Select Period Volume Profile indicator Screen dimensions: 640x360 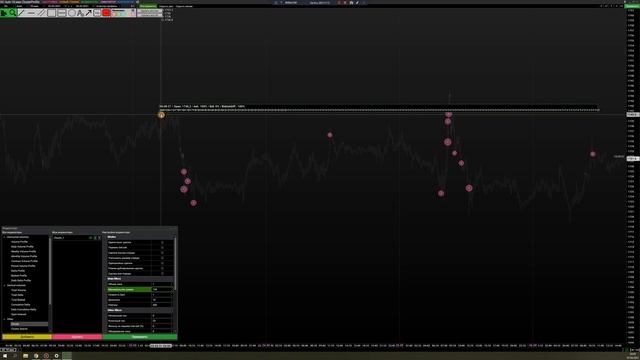coord(23,266)
